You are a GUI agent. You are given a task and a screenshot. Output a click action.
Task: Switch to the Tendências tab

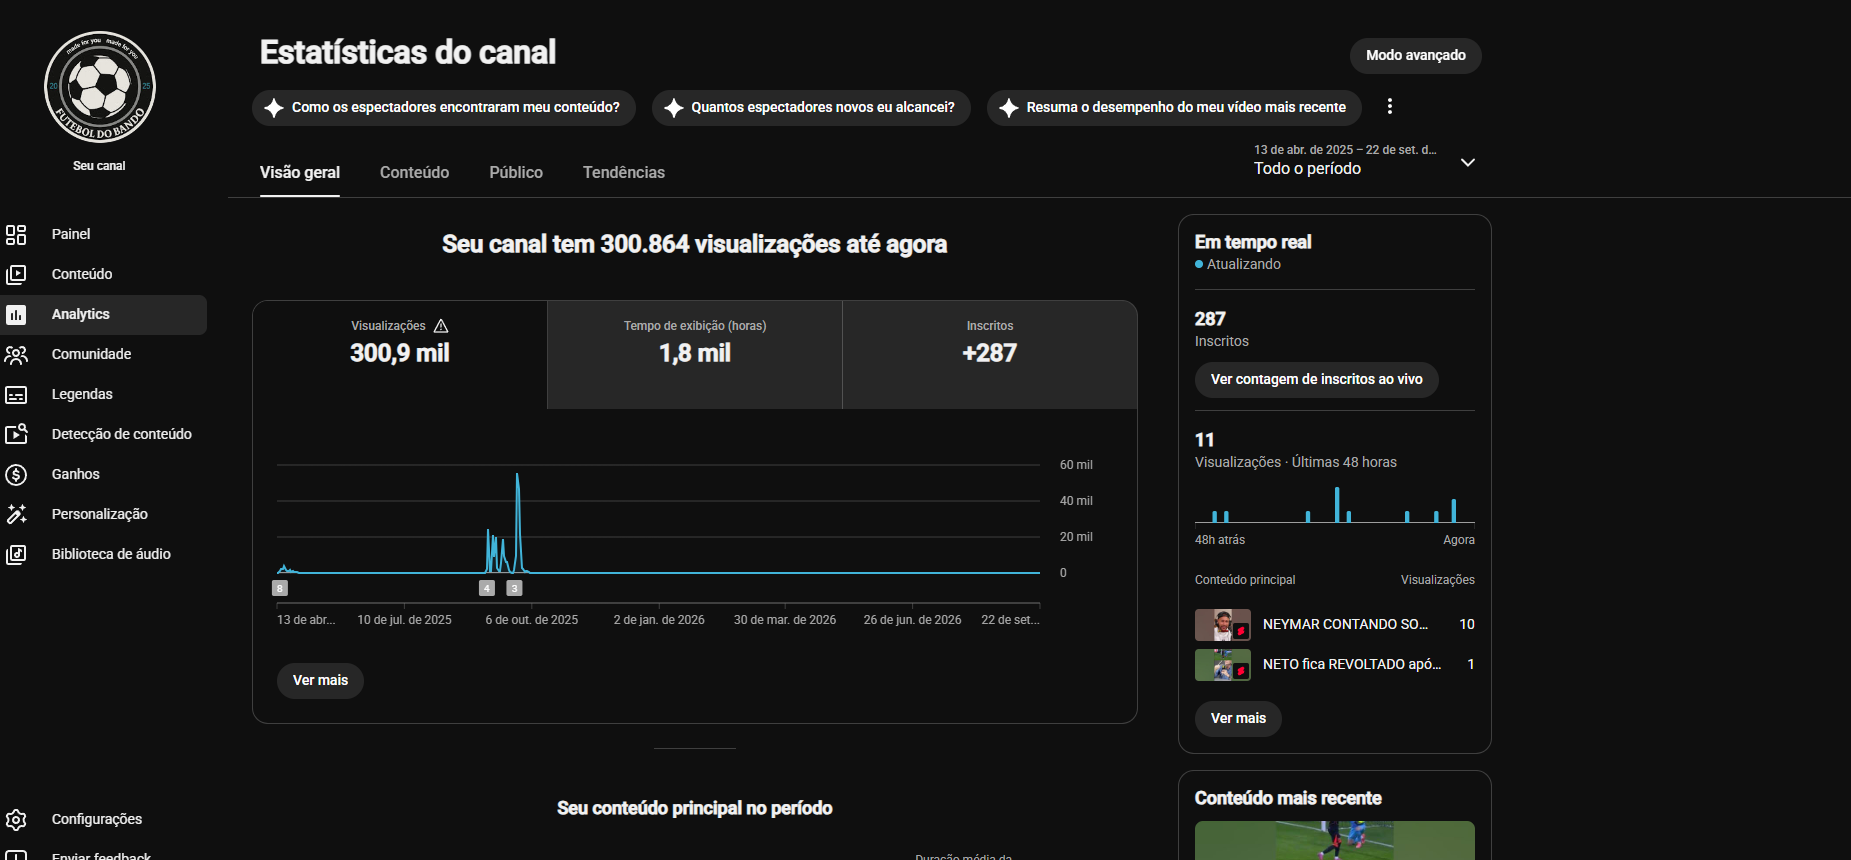click(624, 172)
